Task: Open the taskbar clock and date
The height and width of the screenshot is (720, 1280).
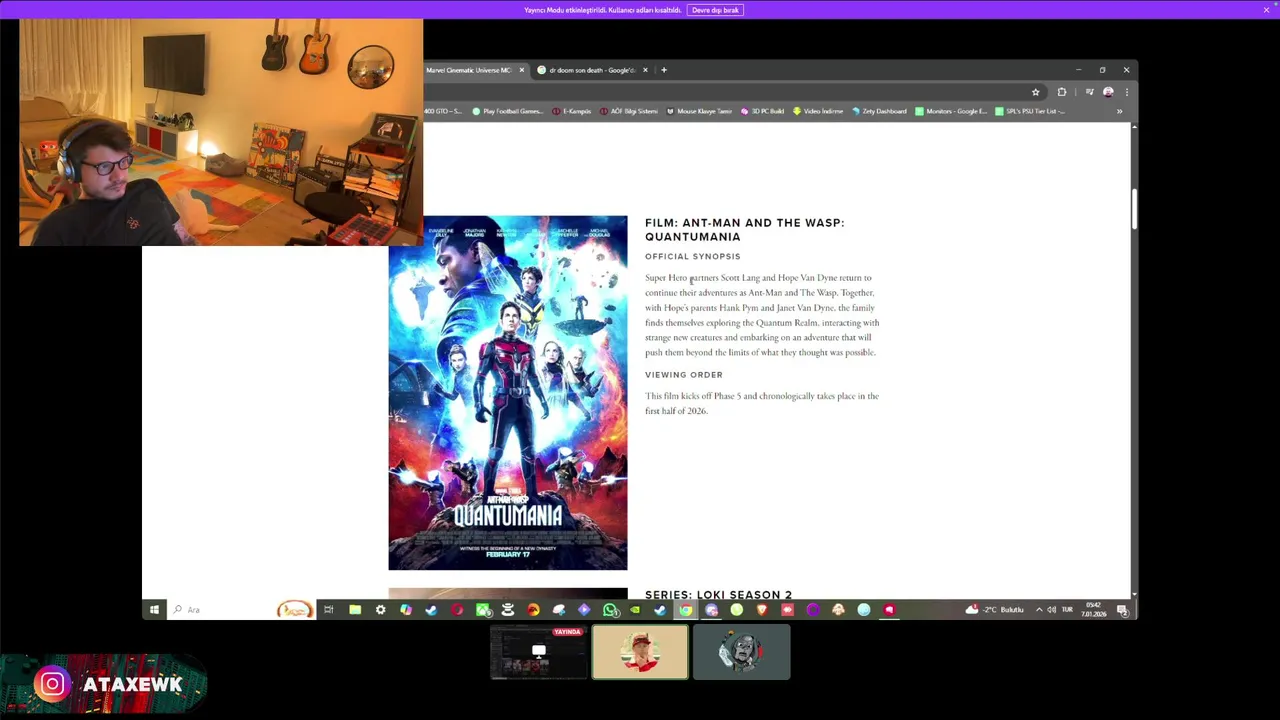Action: click(x=1093, y=609)
